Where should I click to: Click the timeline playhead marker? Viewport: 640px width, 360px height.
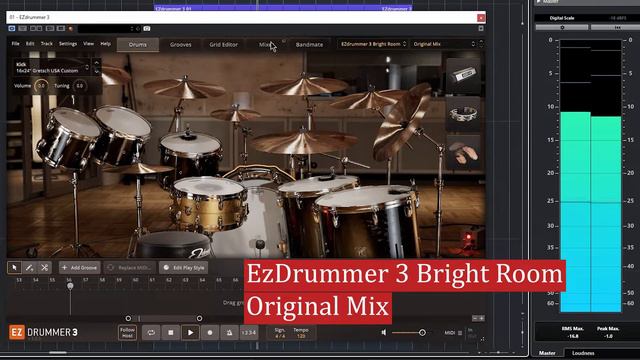coord(70,286)
